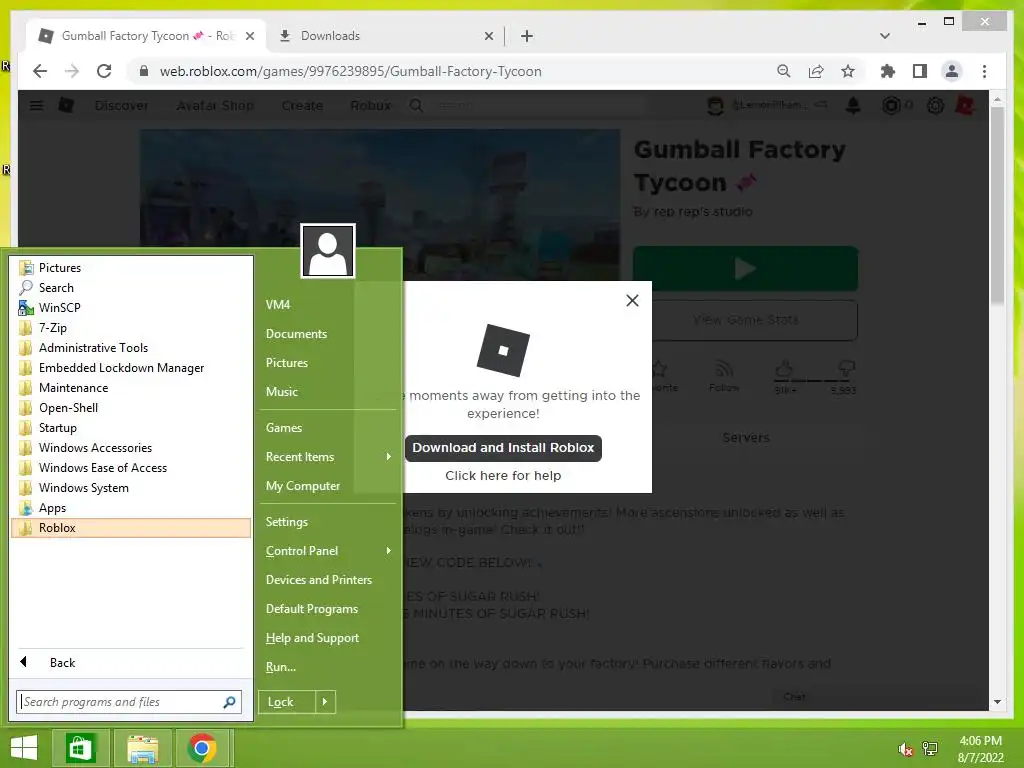Click the Chrome forward arrow
Image resolution: width=1024 pixels, height=768 pixels.
71,71
